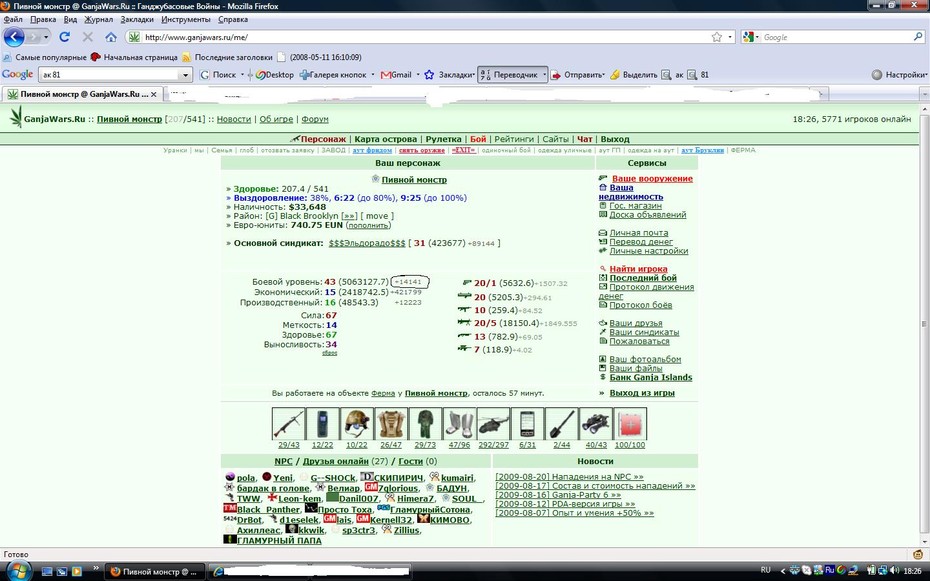Select the helmet equipment icon
The image size is (930, 581).
click(x=357, y=424)
